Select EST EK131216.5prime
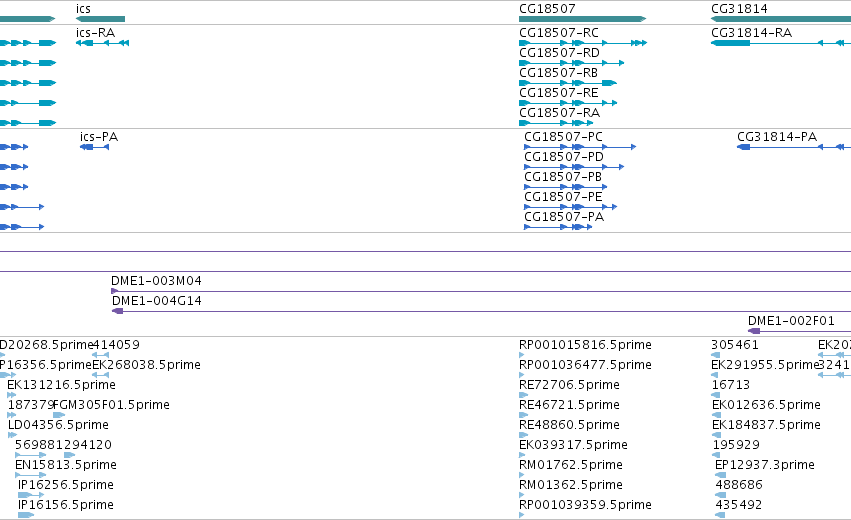This screenshot has width=851, height=520. point(61,385)
